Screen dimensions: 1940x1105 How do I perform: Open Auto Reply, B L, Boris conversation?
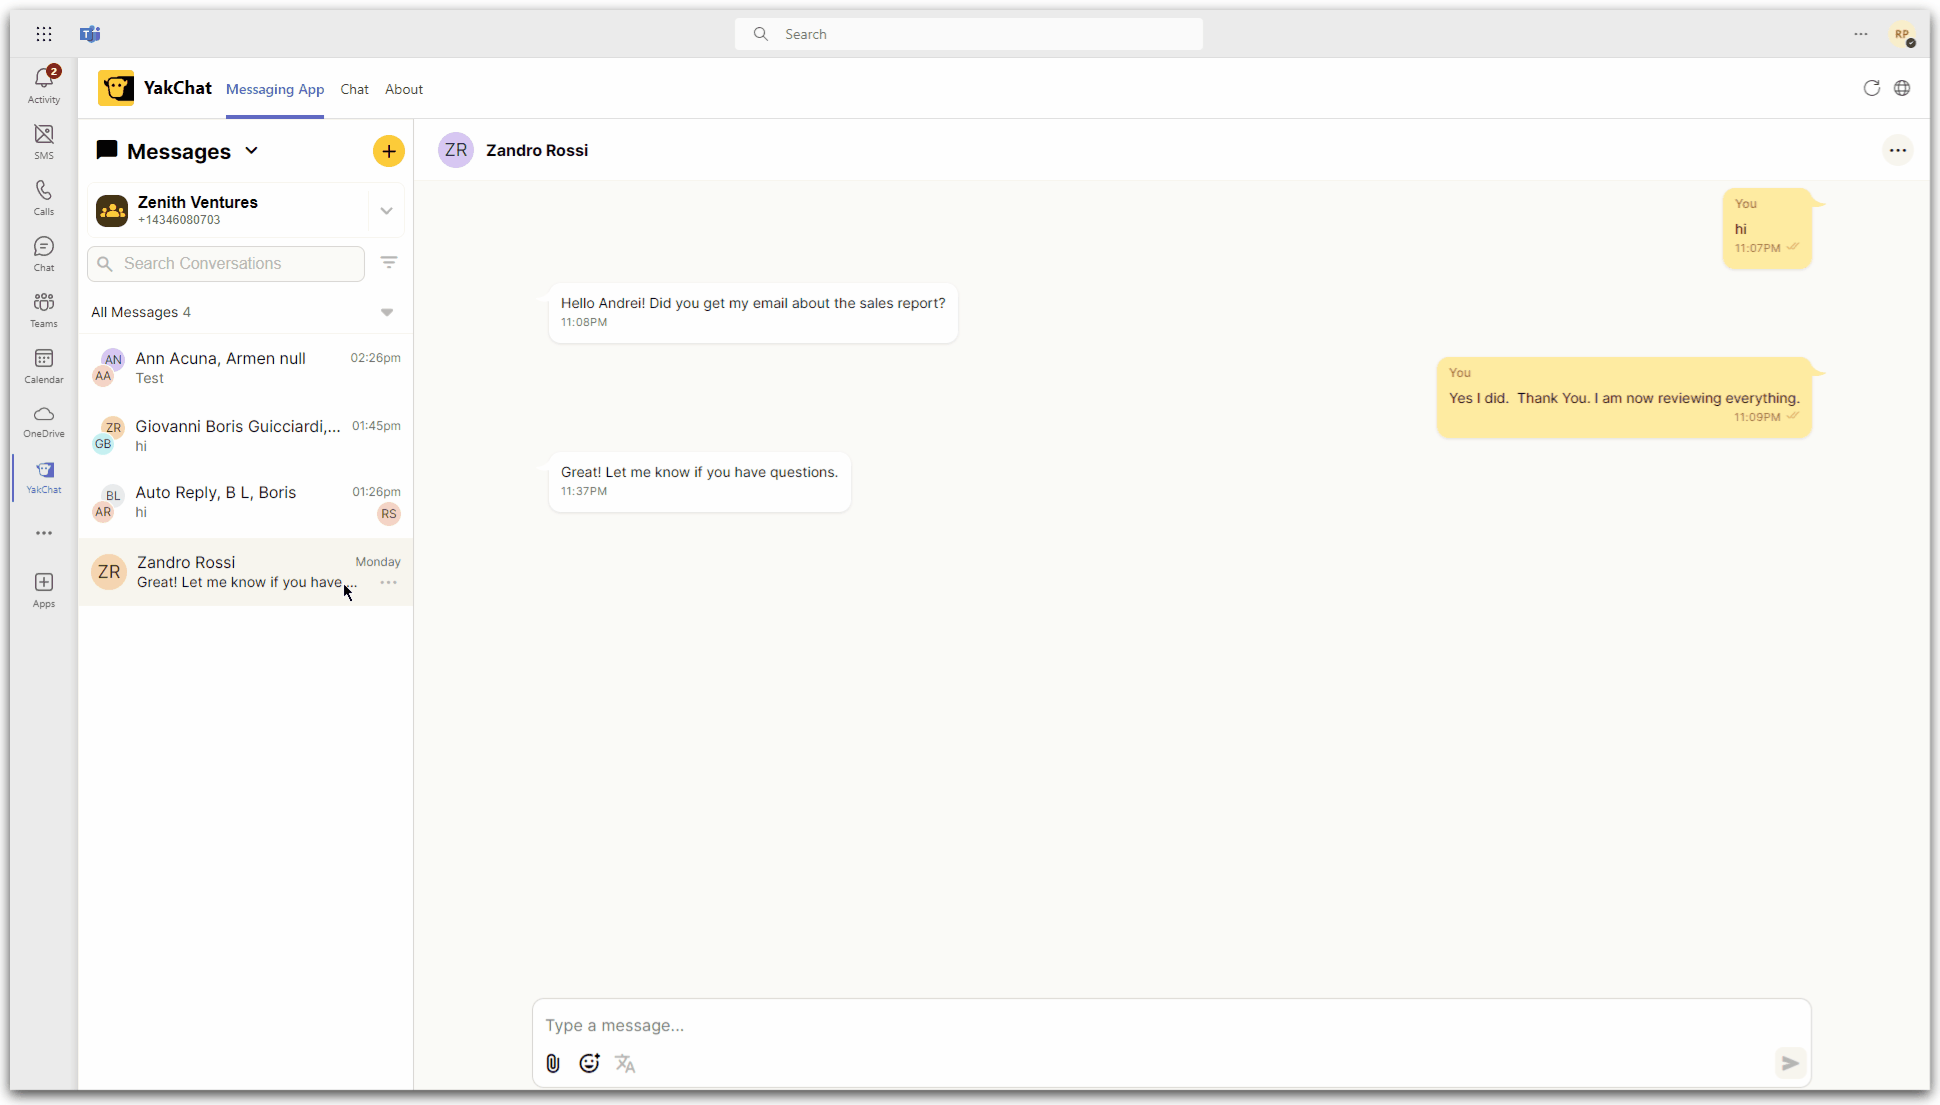[x=246, y=502]
